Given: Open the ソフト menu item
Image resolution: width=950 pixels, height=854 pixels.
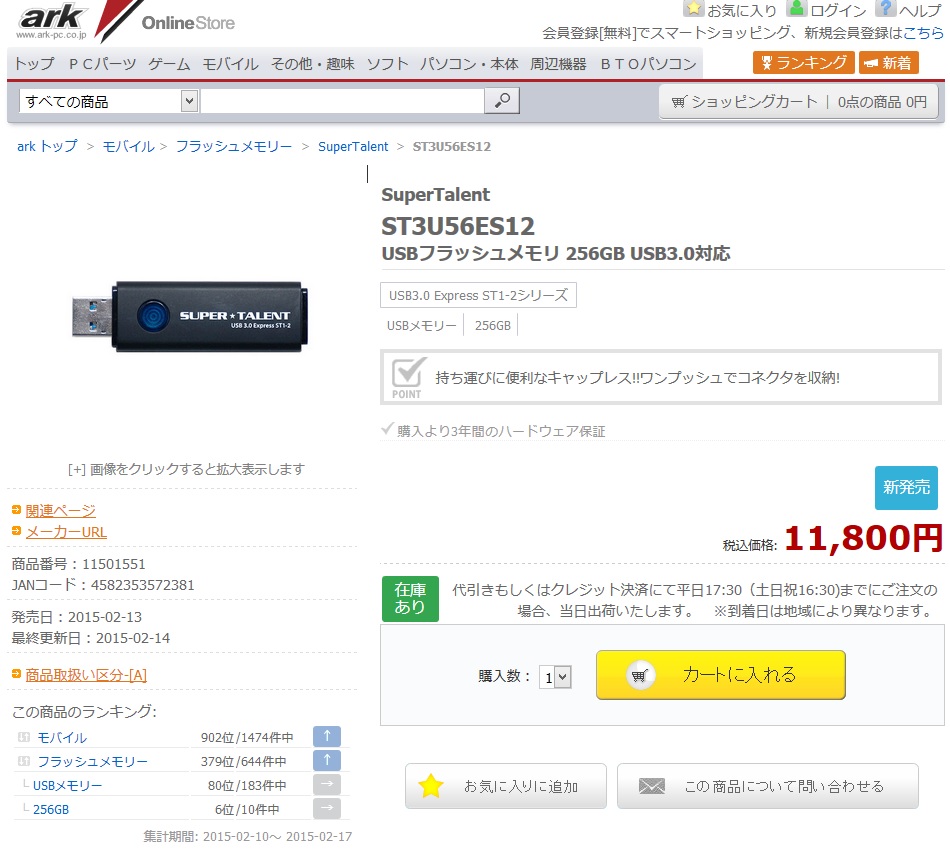Looking at the screenshot, I should 388,64.
